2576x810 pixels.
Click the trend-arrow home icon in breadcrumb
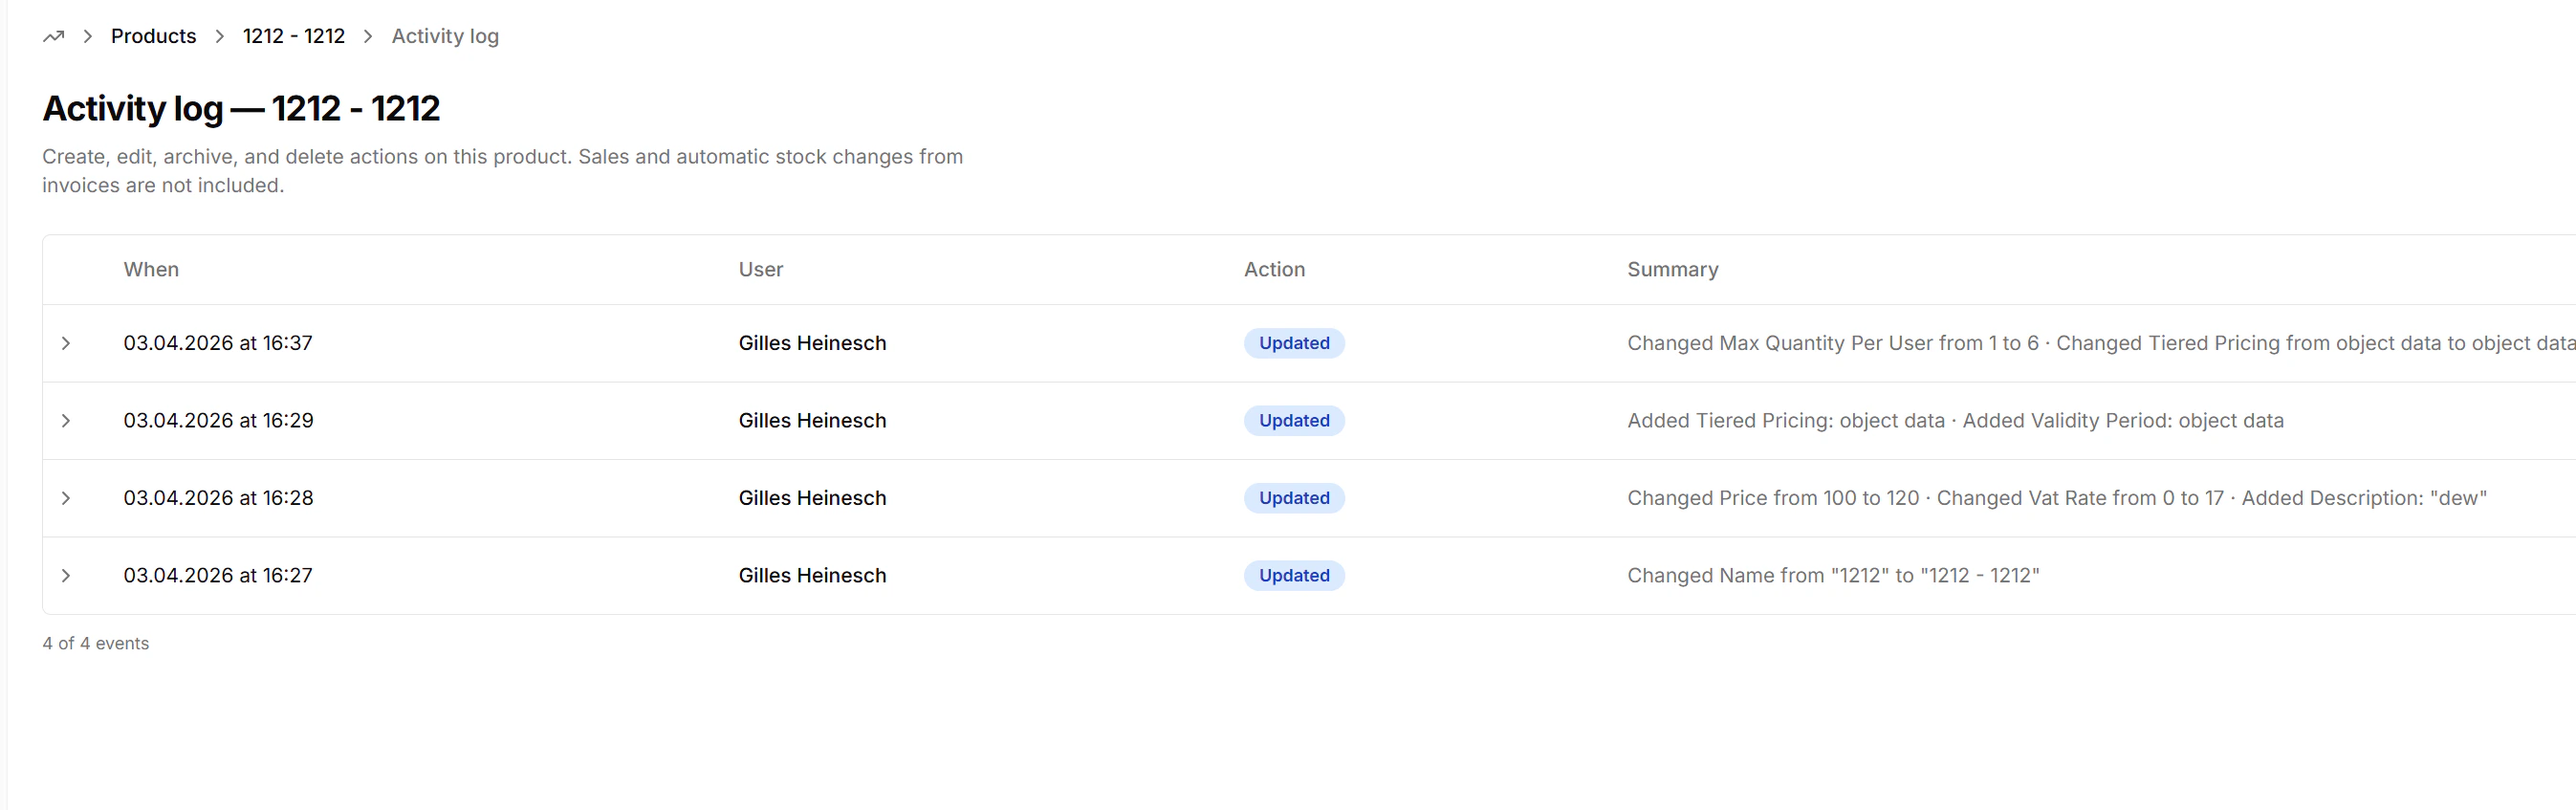coord(54,37)
